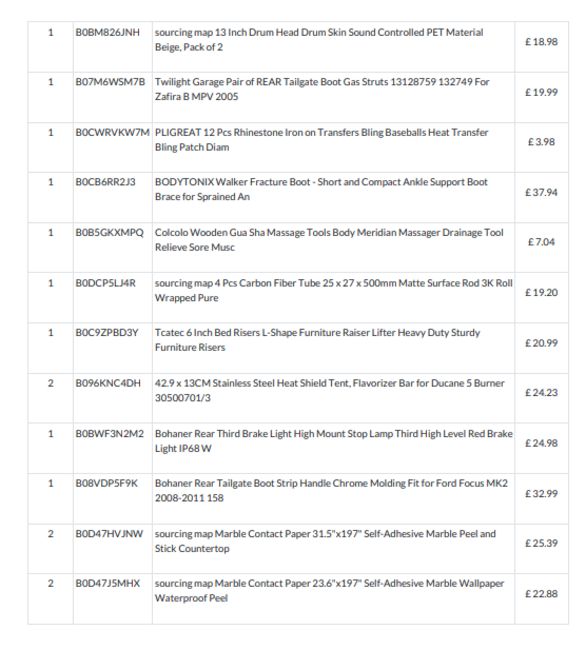Click the £3.98 price

click(x=541, y=142)
